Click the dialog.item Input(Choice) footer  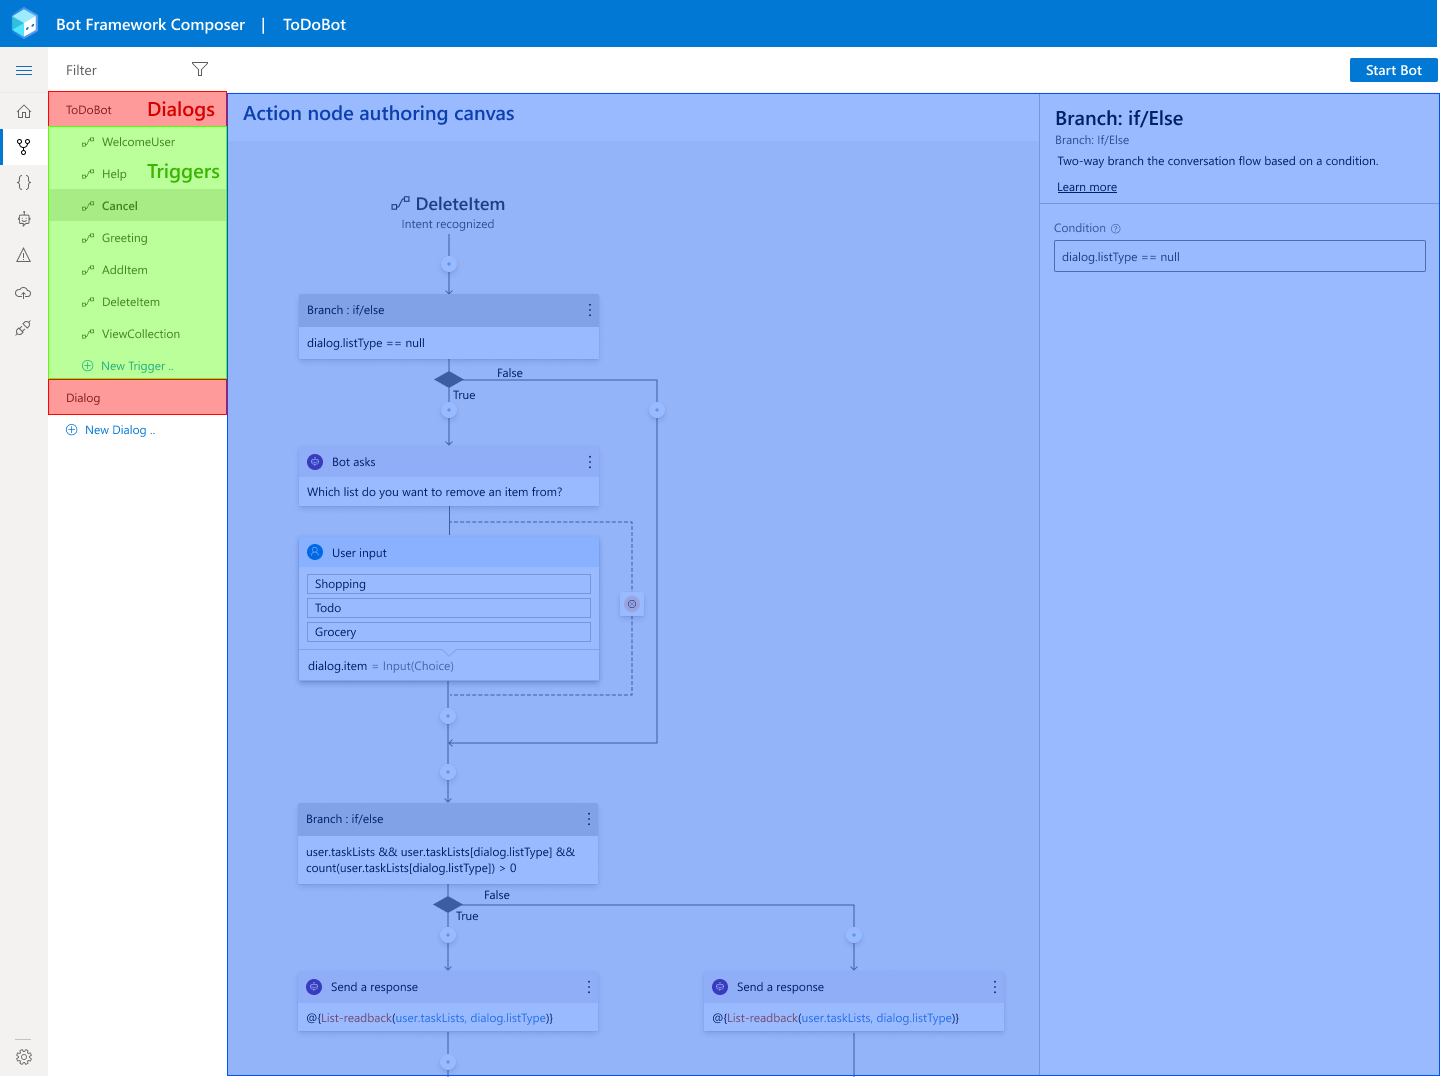click(x=449, y=666)
